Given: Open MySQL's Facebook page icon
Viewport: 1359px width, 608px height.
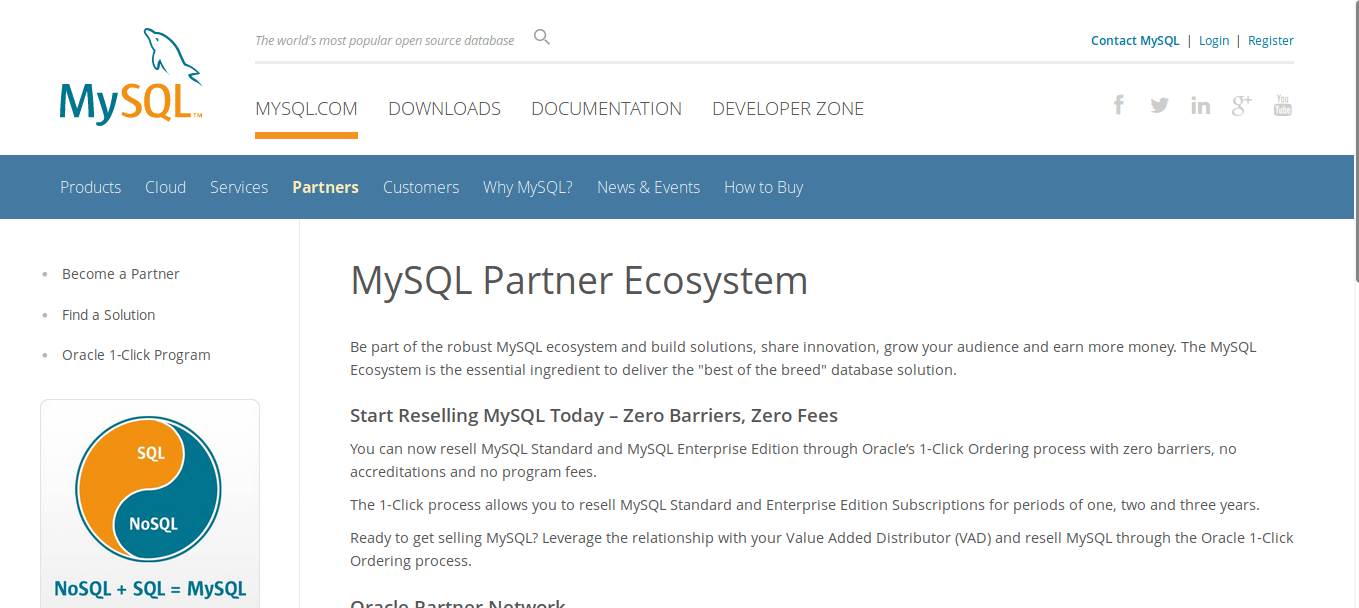Looking at the screenshot, I should 1119,105.
